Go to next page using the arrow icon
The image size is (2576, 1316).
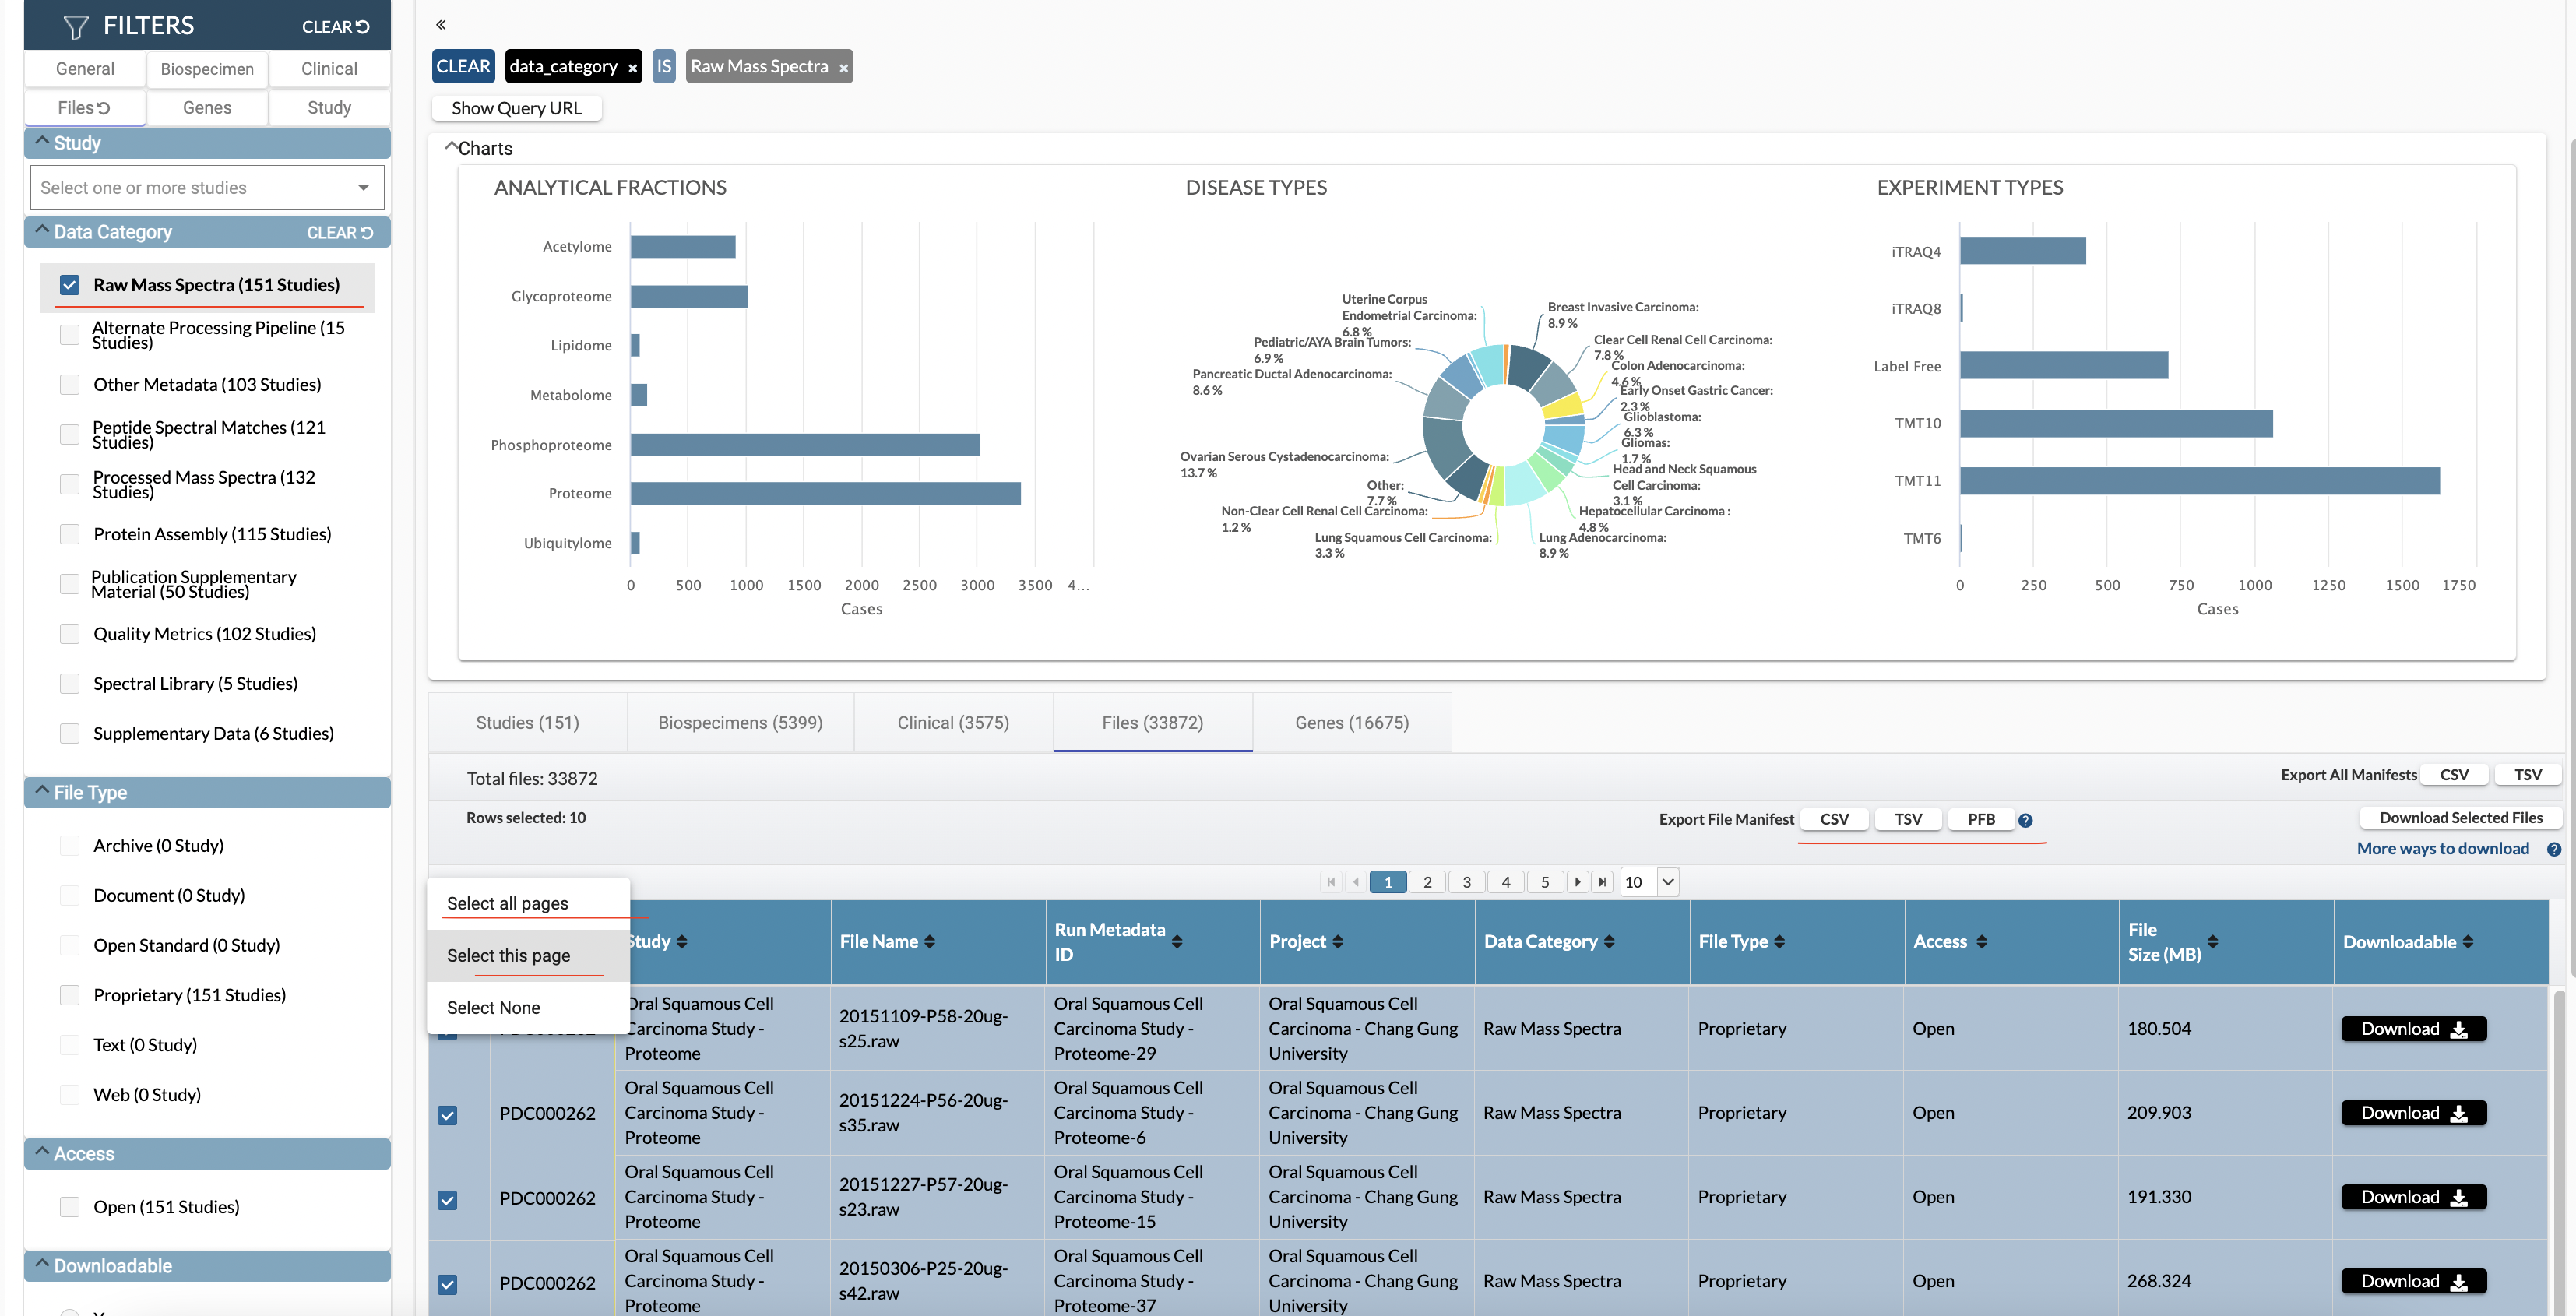click(1577, 882)
